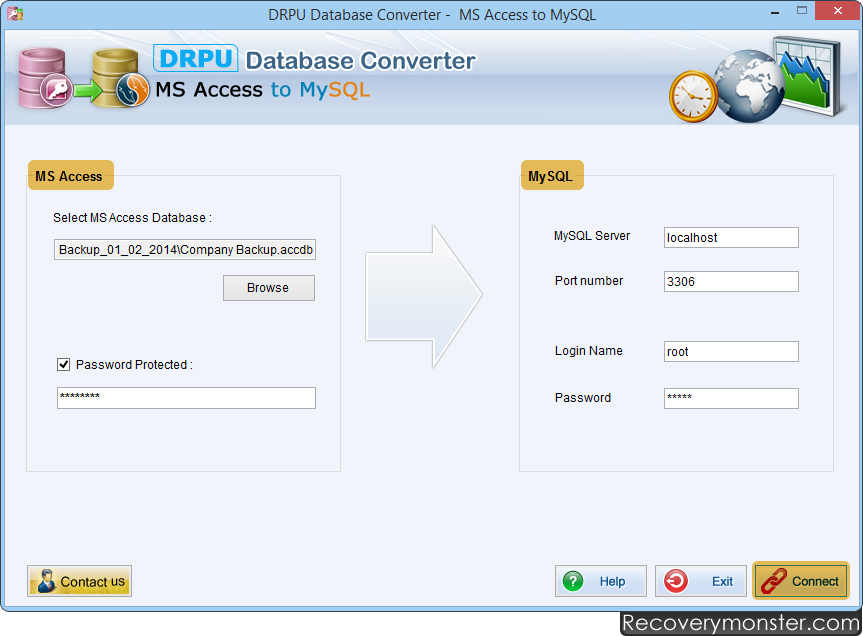Close the Database Converter window
The height and width of the screenshot is (636, 863).
pos(838,10)
